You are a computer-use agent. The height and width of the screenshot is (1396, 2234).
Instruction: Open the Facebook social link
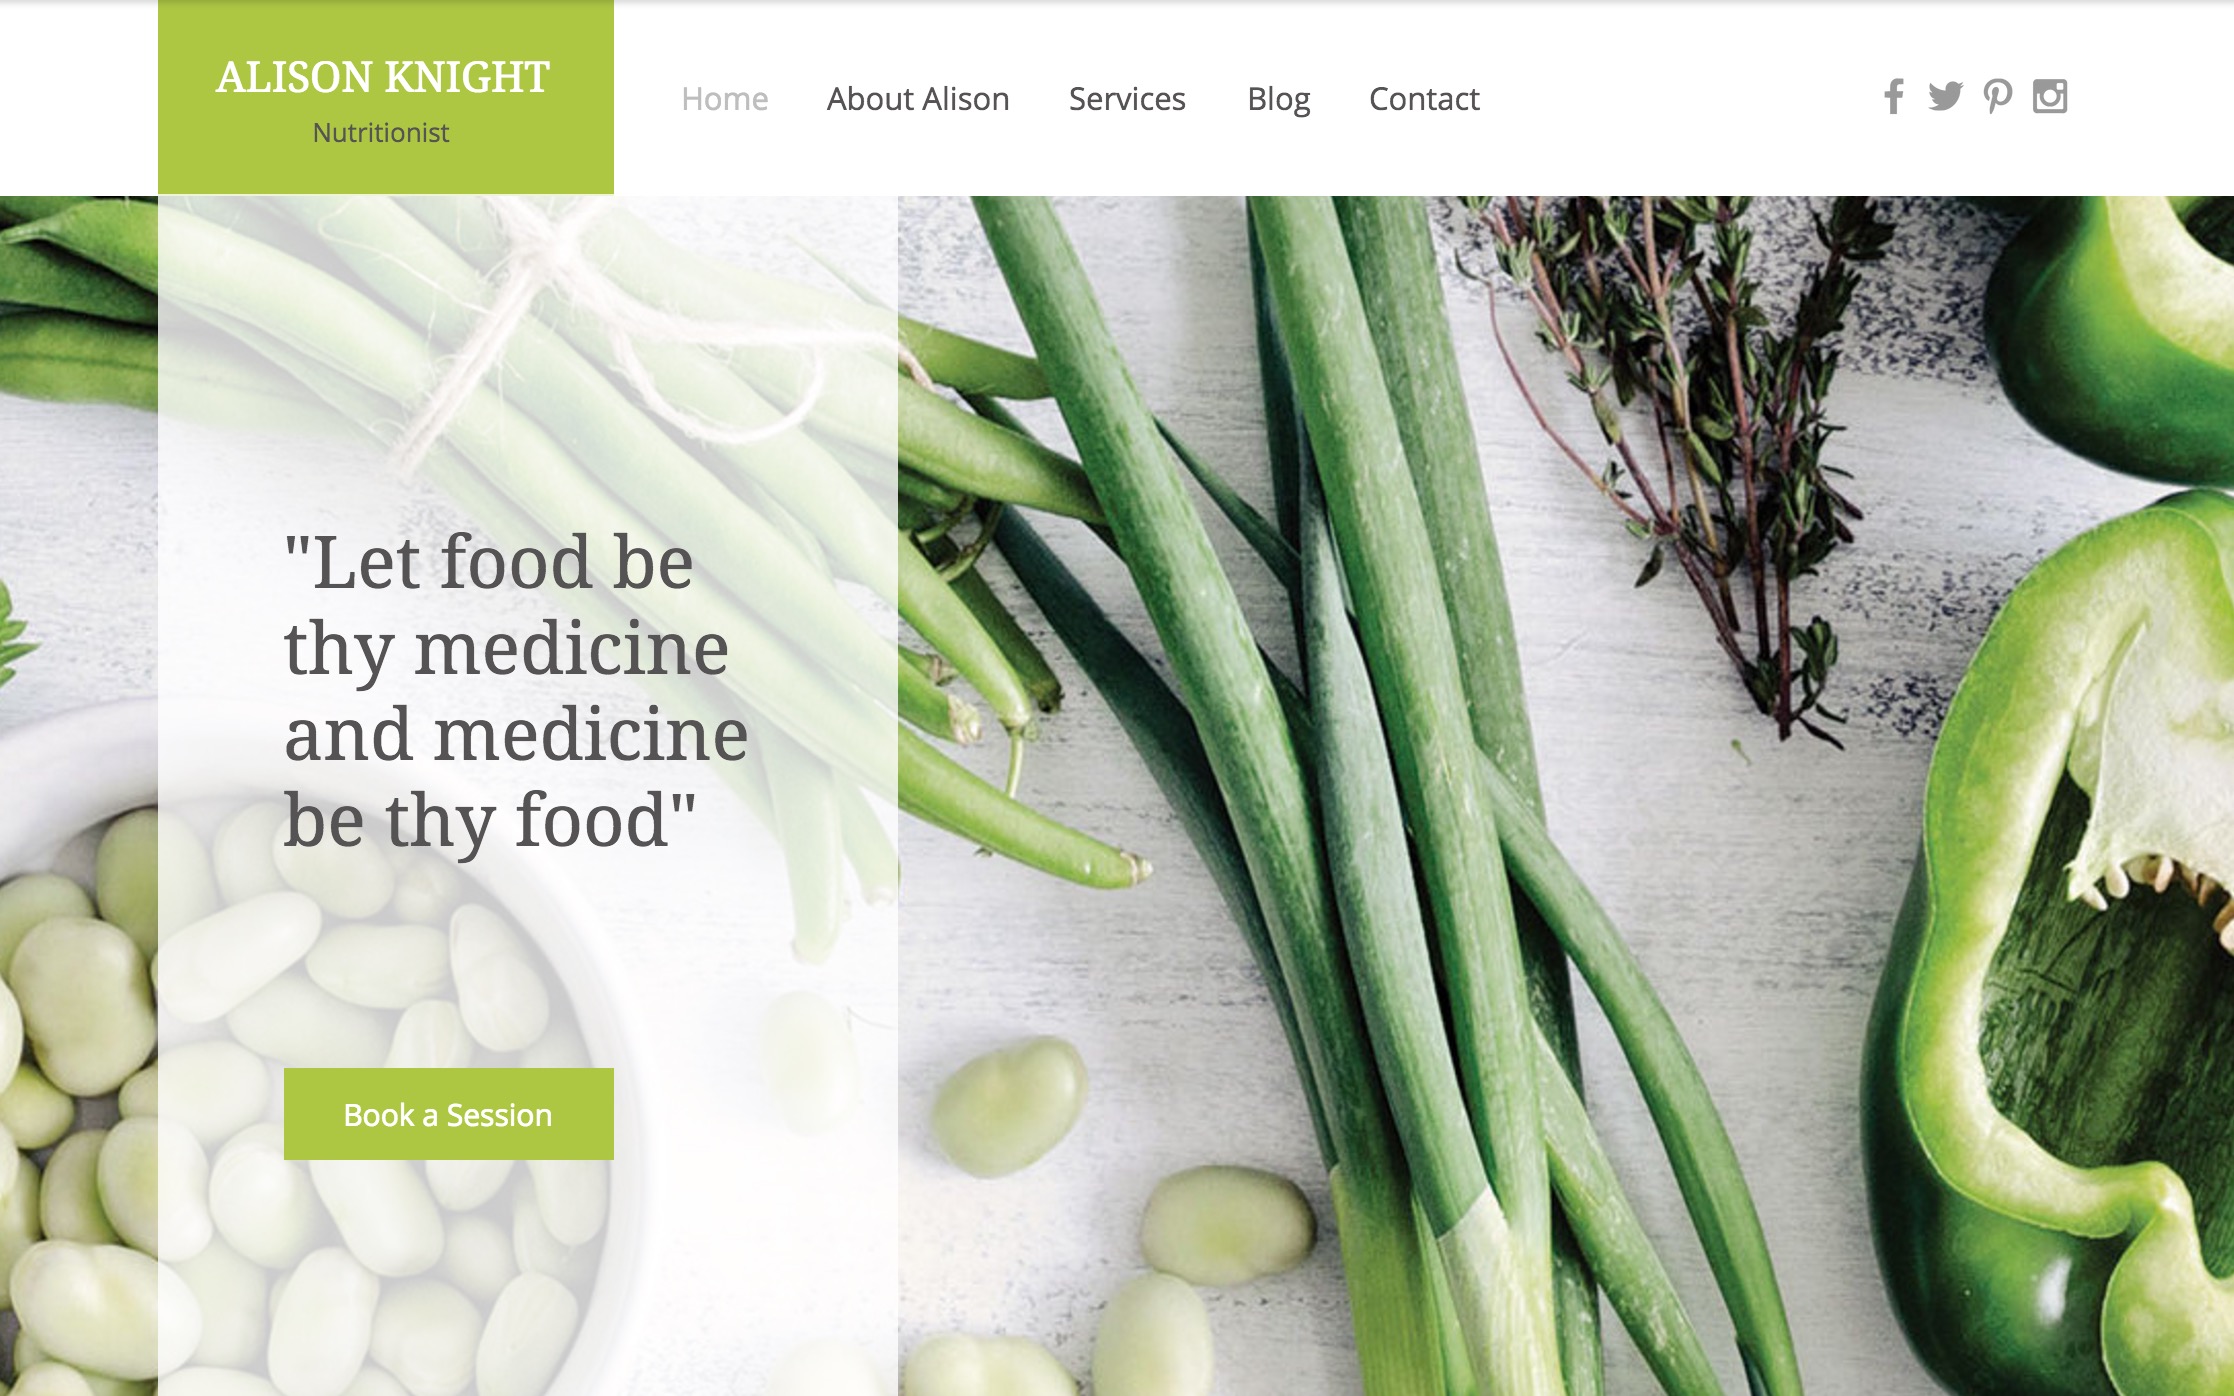tap(1893, 97)
